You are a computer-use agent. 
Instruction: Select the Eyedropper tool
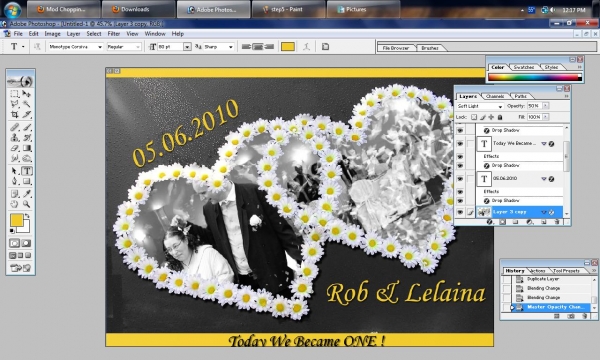click(26, 194)
